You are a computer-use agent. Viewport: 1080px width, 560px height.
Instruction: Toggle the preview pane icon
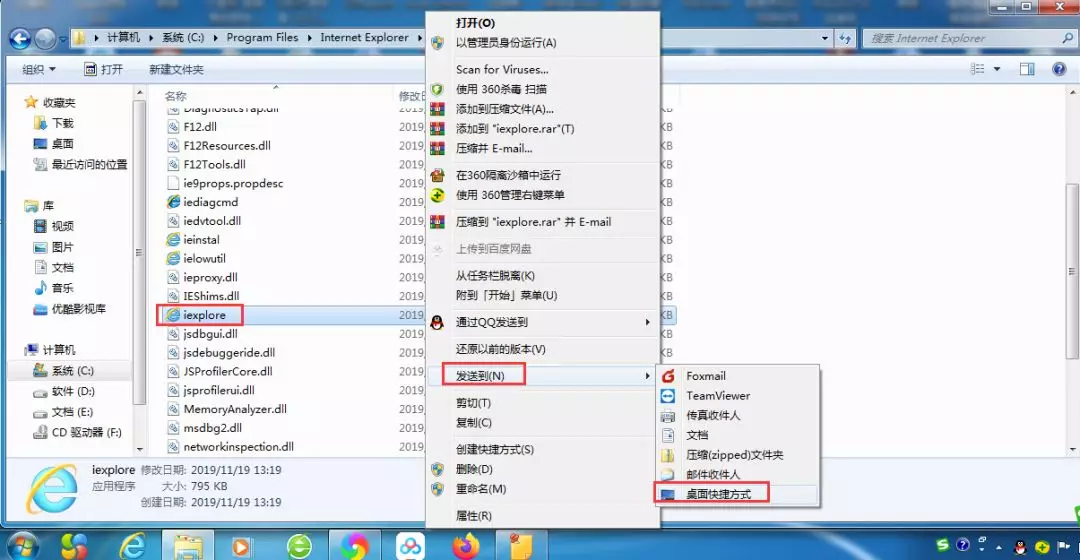pos(1027,69)
